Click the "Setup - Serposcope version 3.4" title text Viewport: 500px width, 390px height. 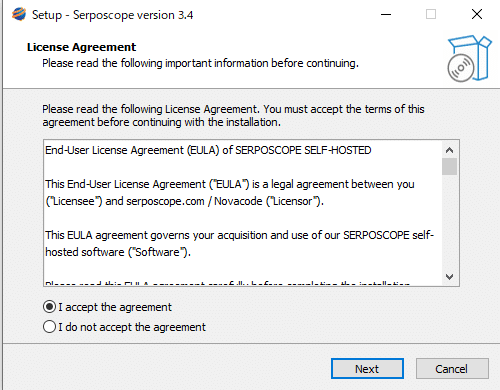coord(112,15)
